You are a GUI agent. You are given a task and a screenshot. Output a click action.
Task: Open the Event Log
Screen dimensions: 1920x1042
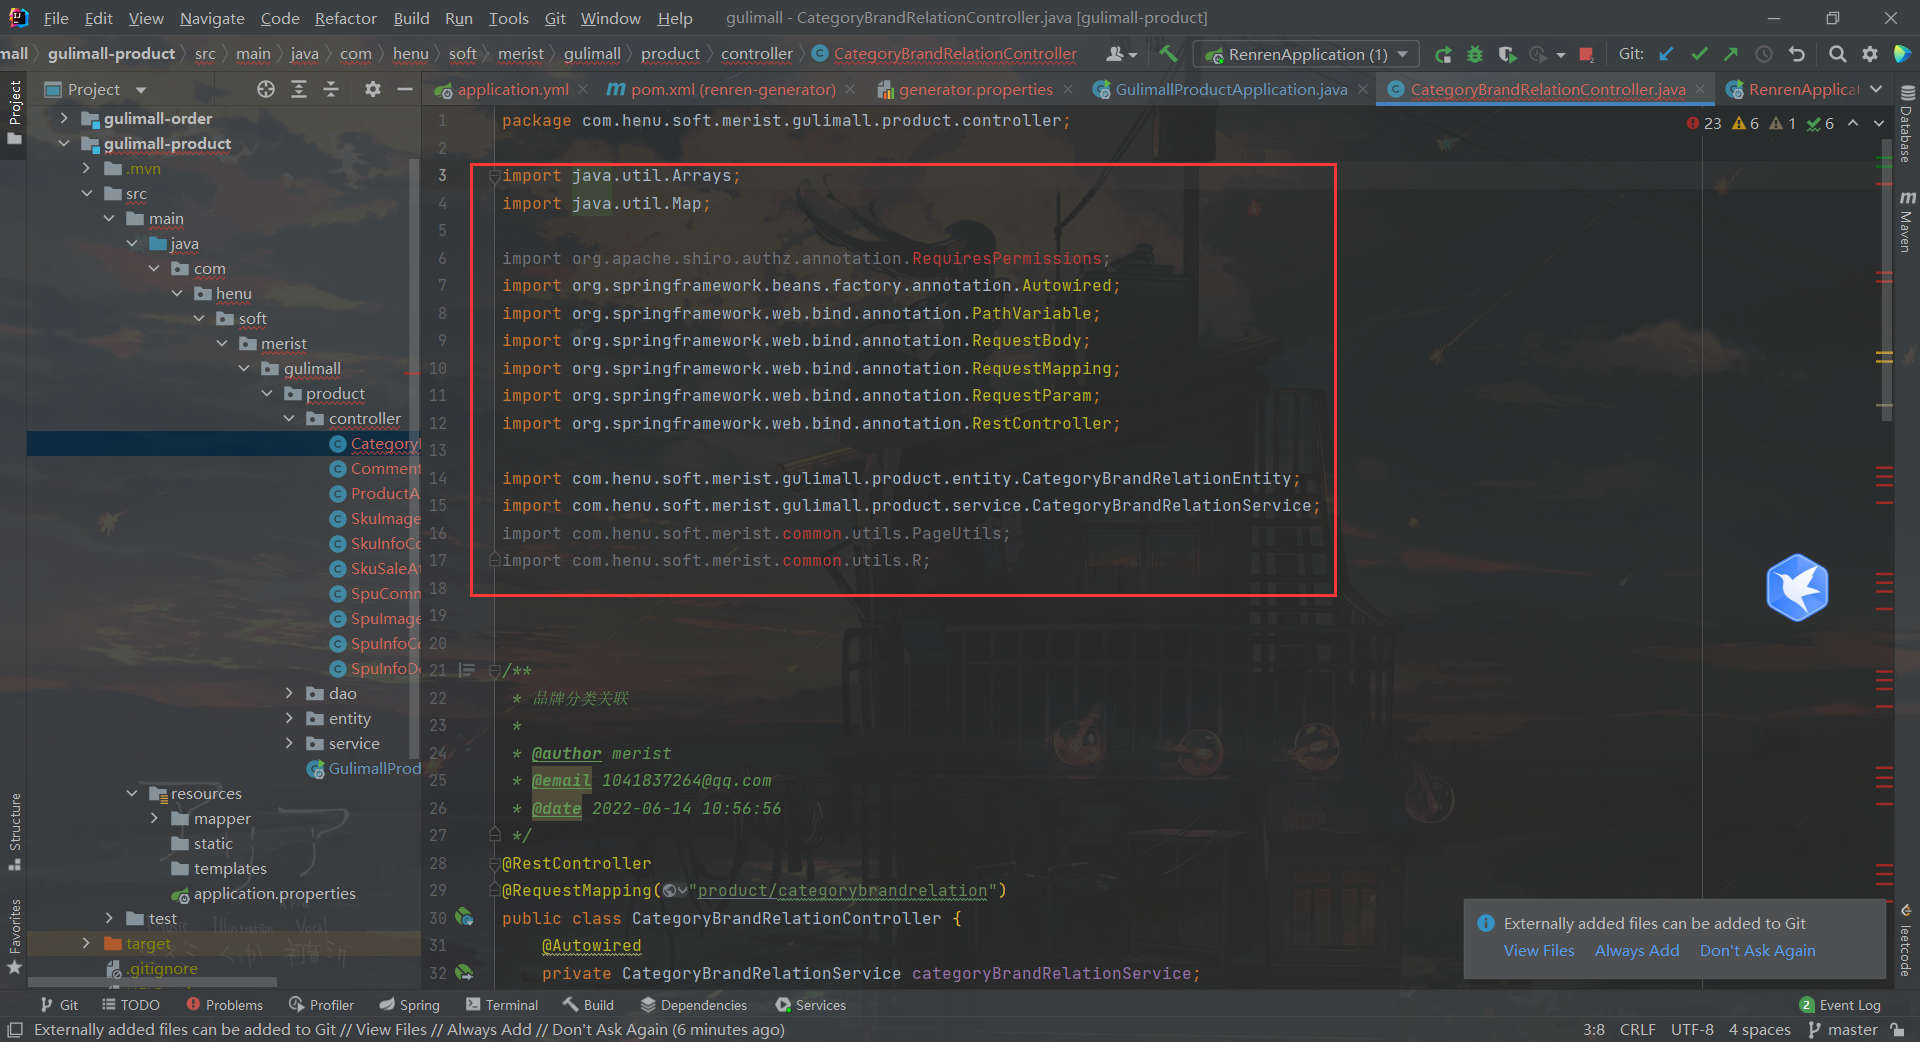click(x=1840, y=1005)
